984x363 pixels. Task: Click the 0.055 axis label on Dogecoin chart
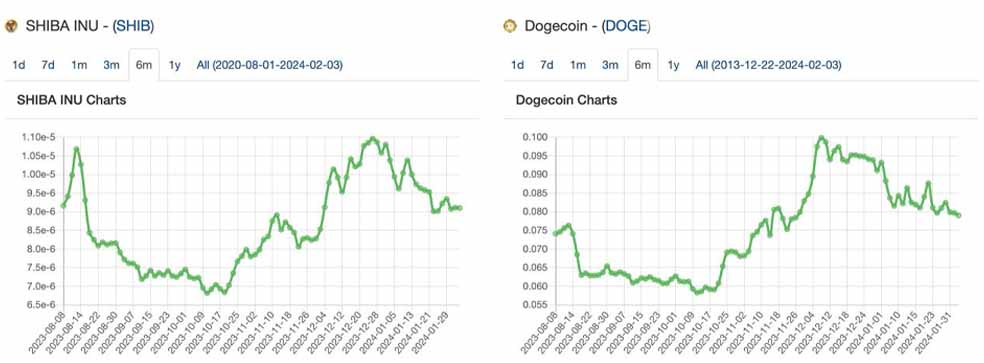pos(534,305)
